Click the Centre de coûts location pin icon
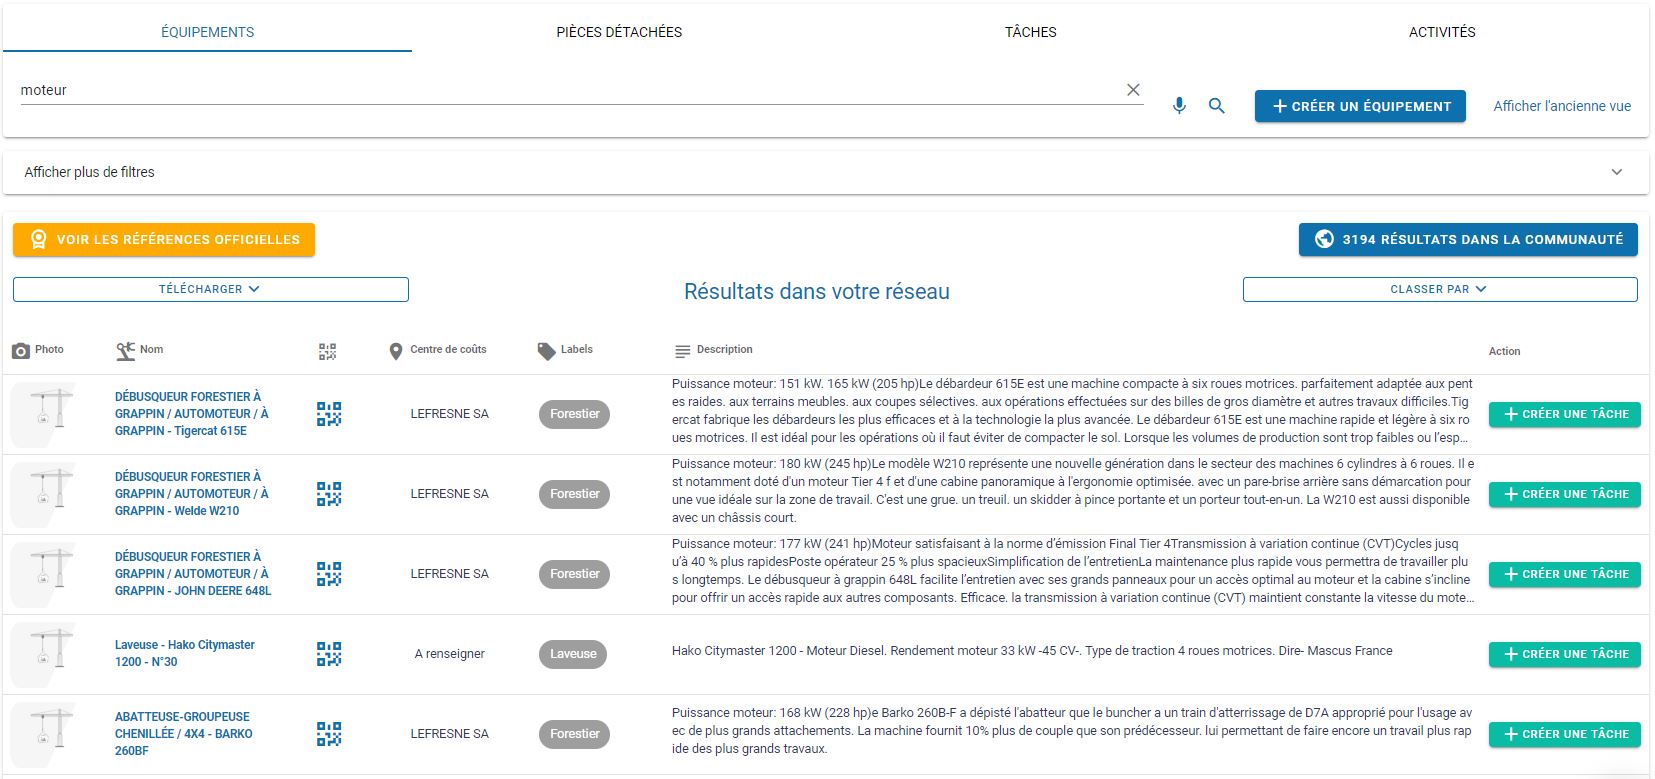This screenshot has width=1655, height=779. point(396,351)
